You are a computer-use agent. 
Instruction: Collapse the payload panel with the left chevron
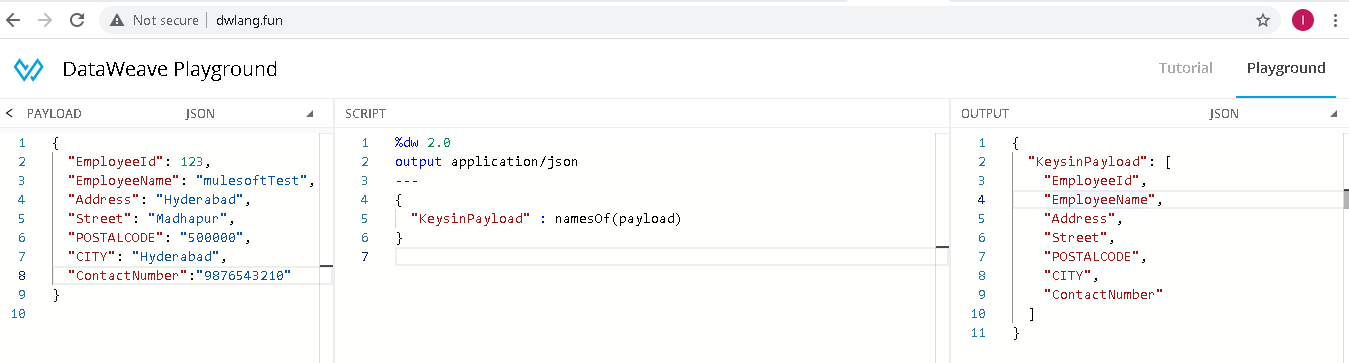[9, 114]
